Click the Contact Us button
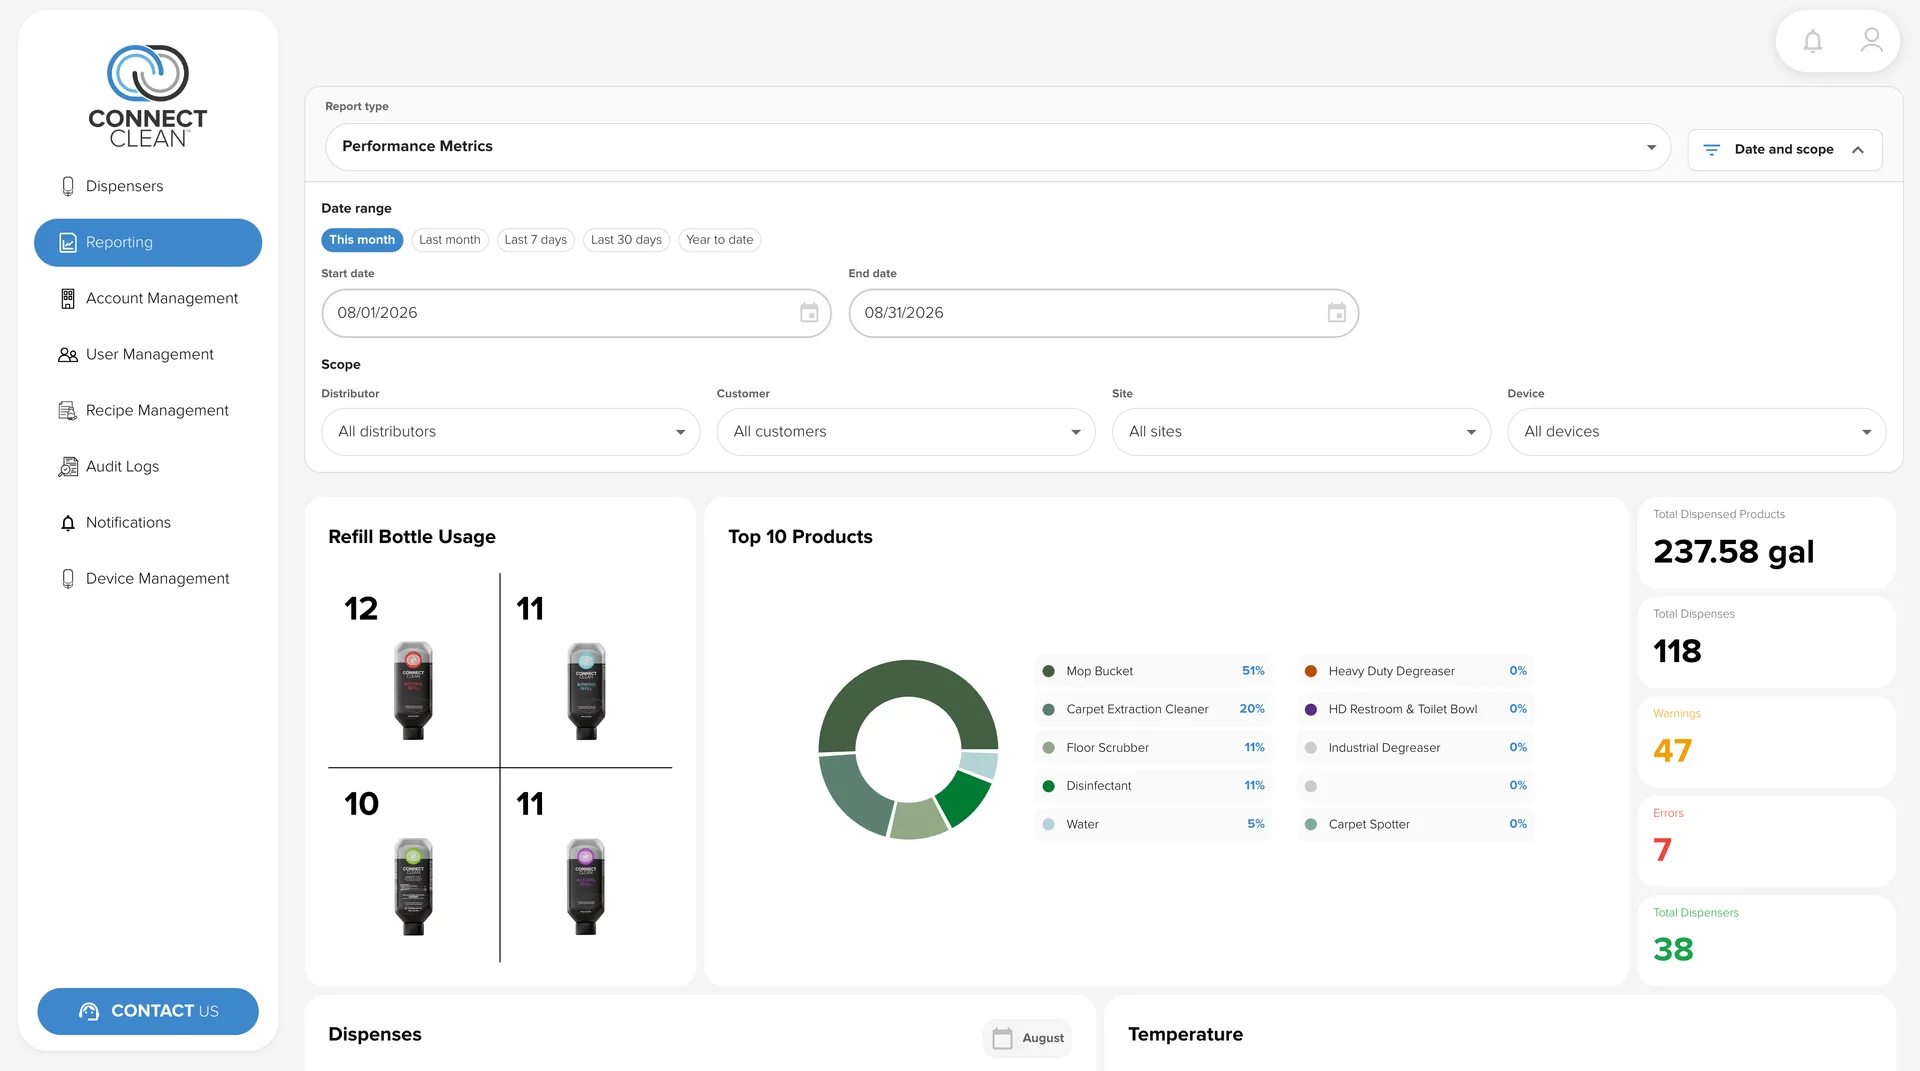This screenshot has height=1071, width=1920. pos(148,1011)
